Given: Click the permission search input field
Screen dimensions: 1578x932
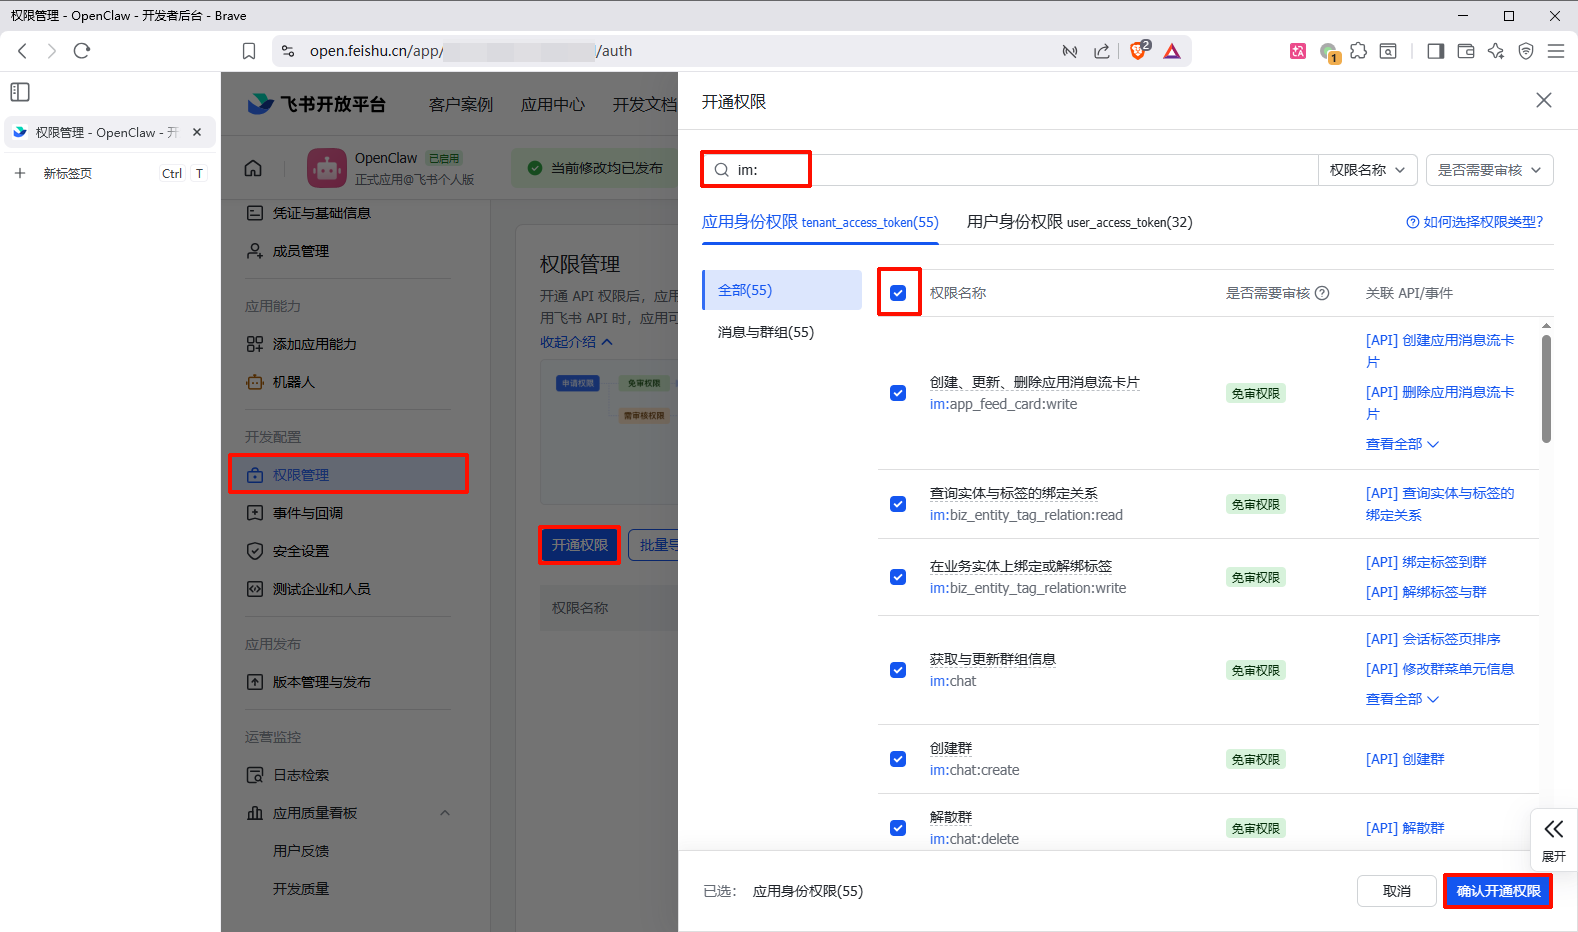Looking at the screenshot, I should pos(1010,170).
